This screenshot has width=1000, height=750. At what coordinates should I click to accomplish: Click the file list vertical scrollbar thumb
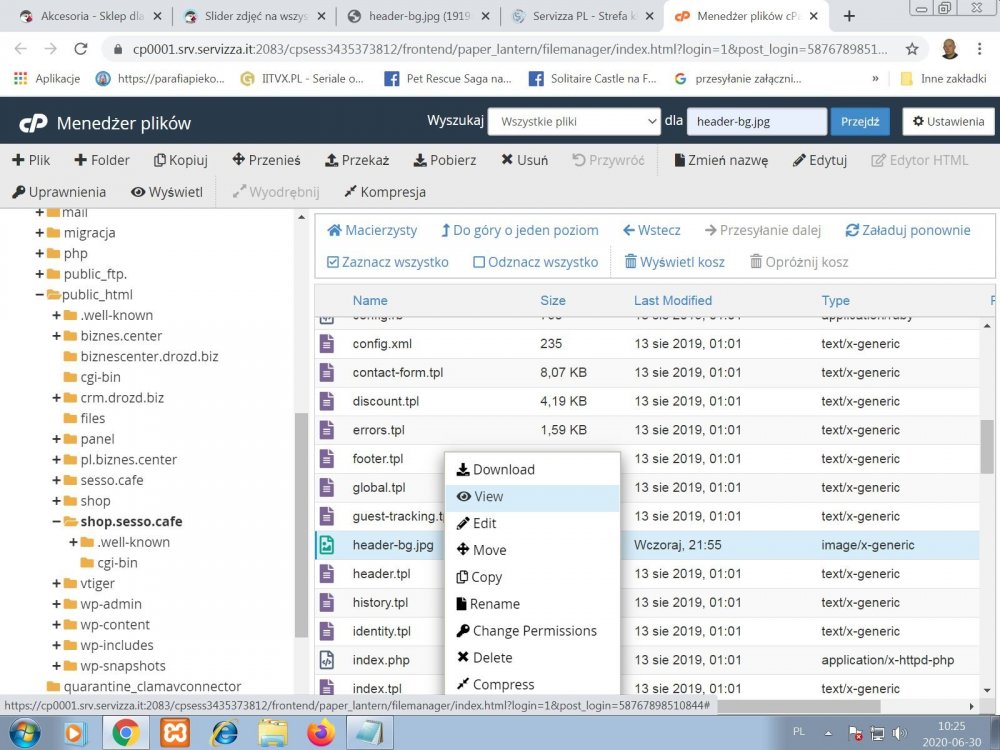point(987,446)
